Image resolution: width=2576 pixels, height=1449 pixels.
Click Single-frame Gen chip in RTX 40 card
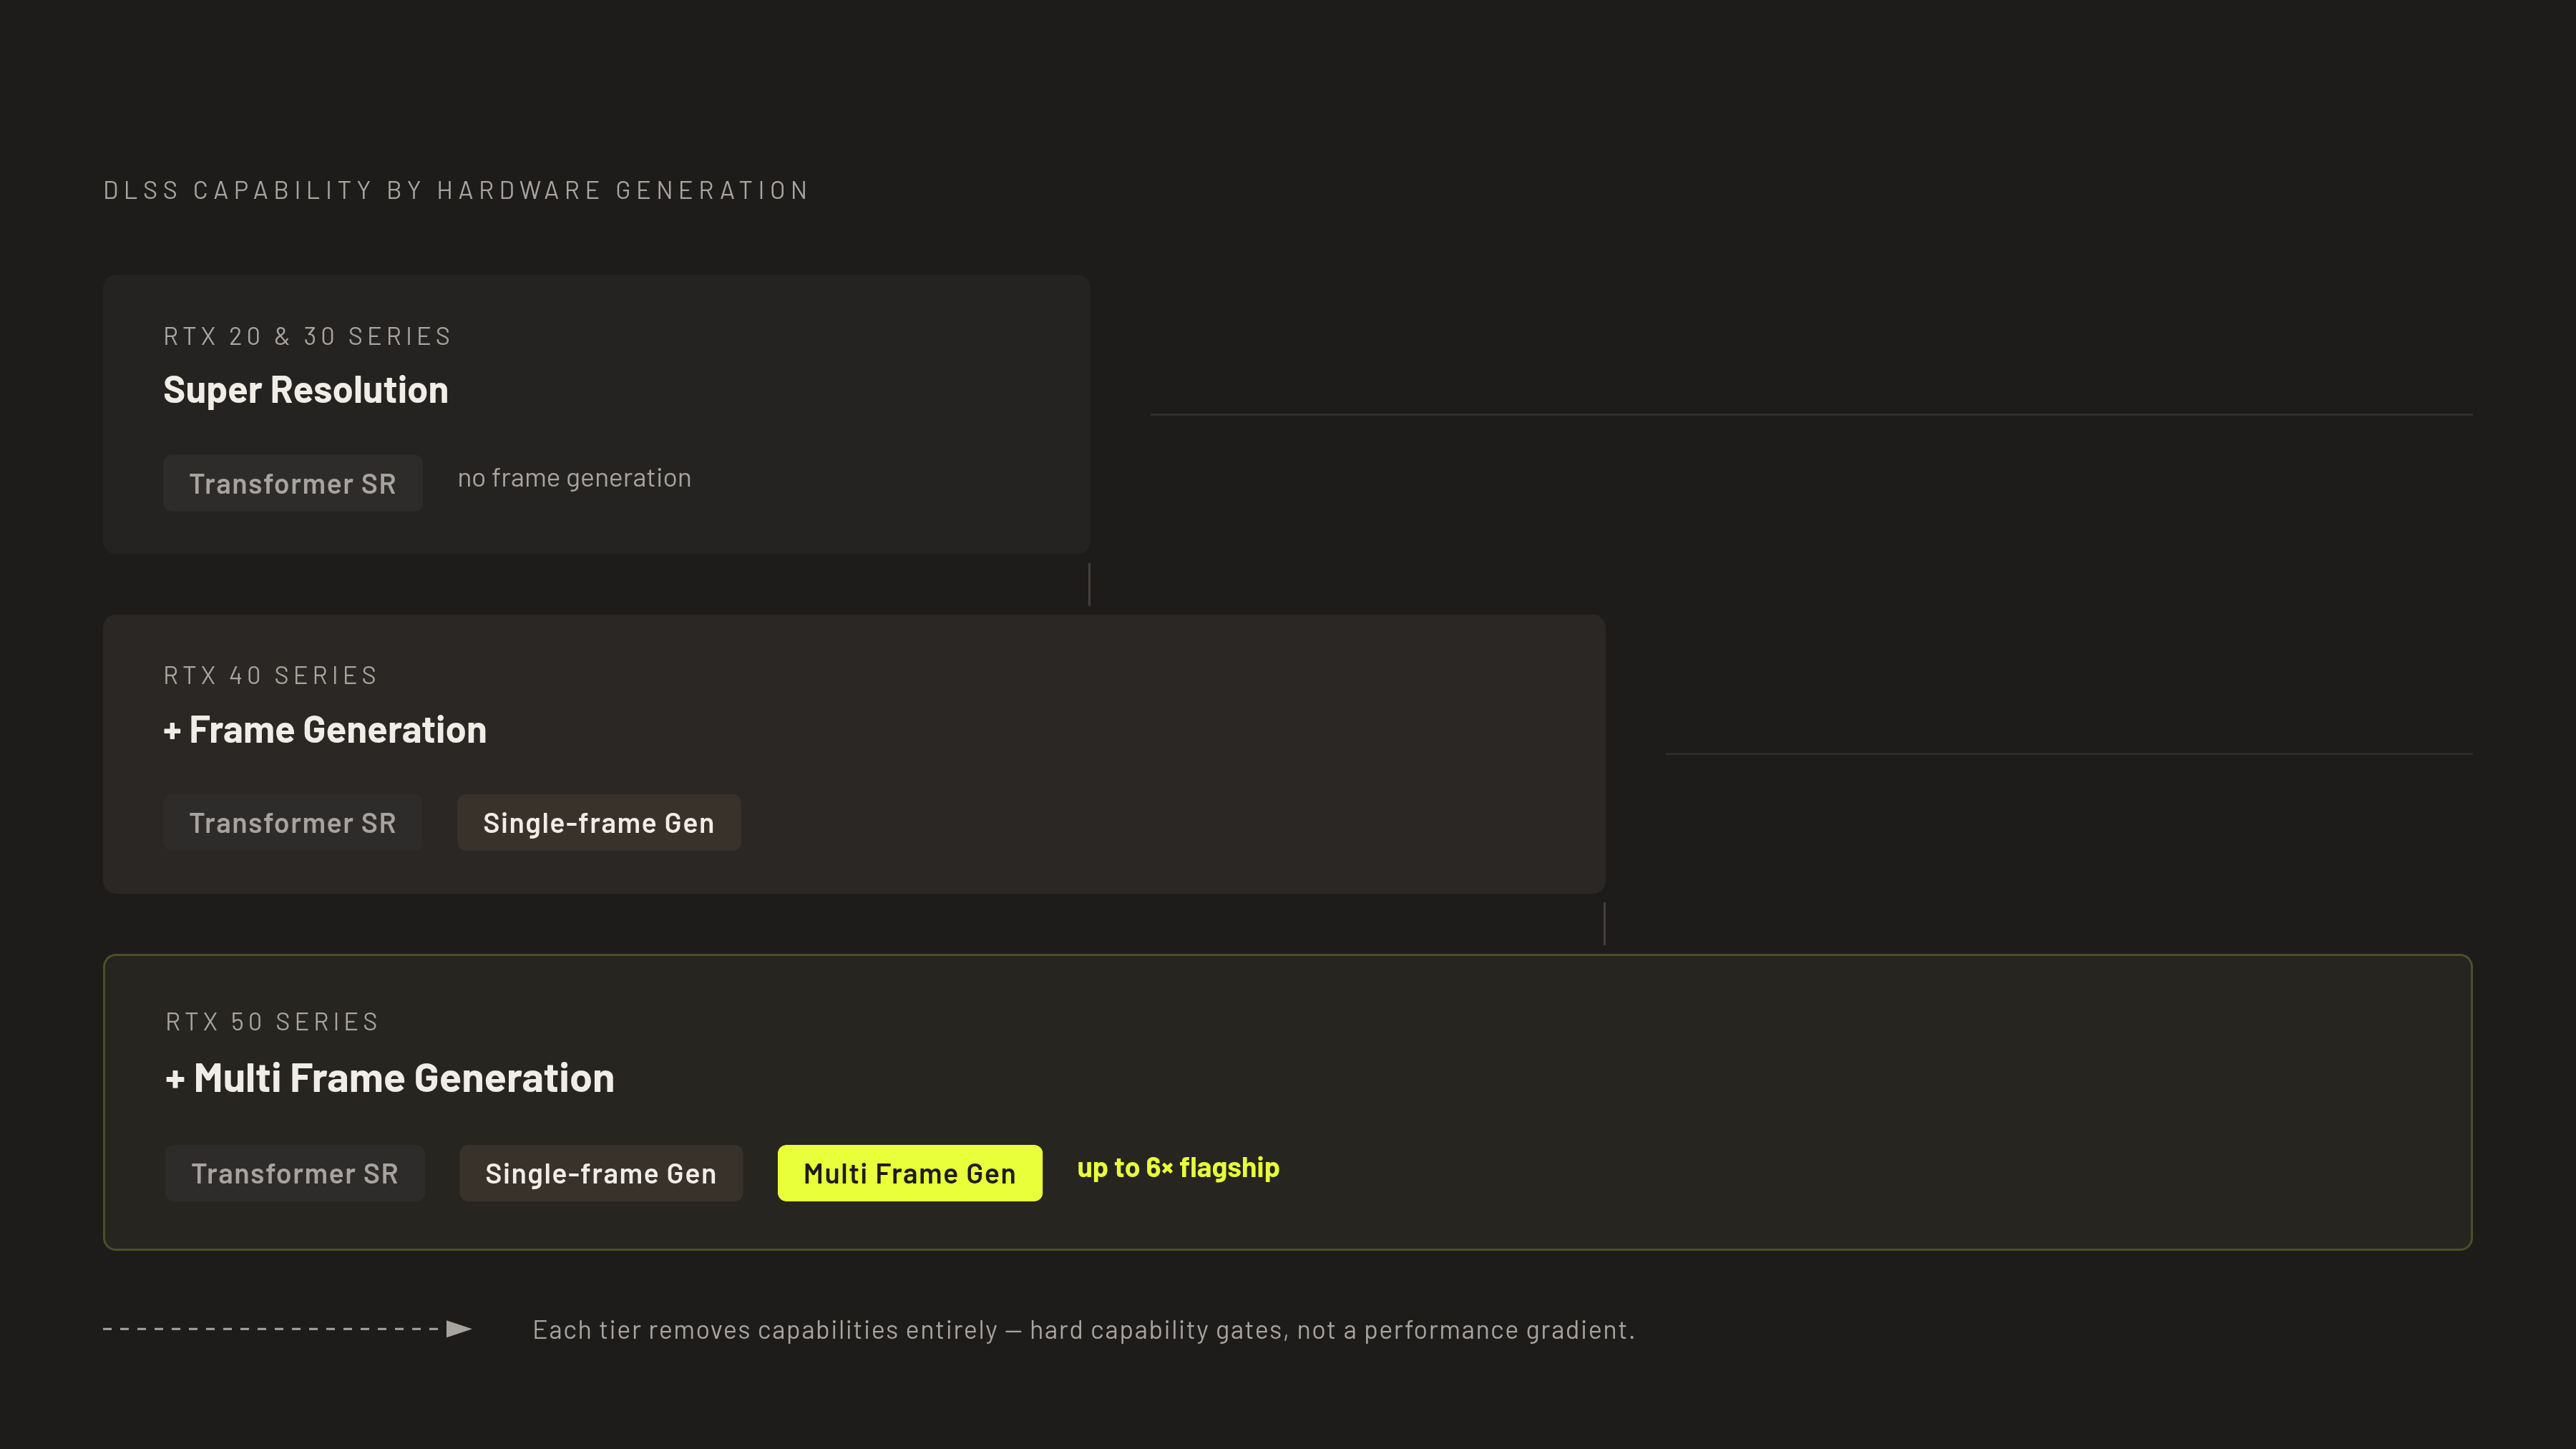pyautogui.click(x=599, y=823)
